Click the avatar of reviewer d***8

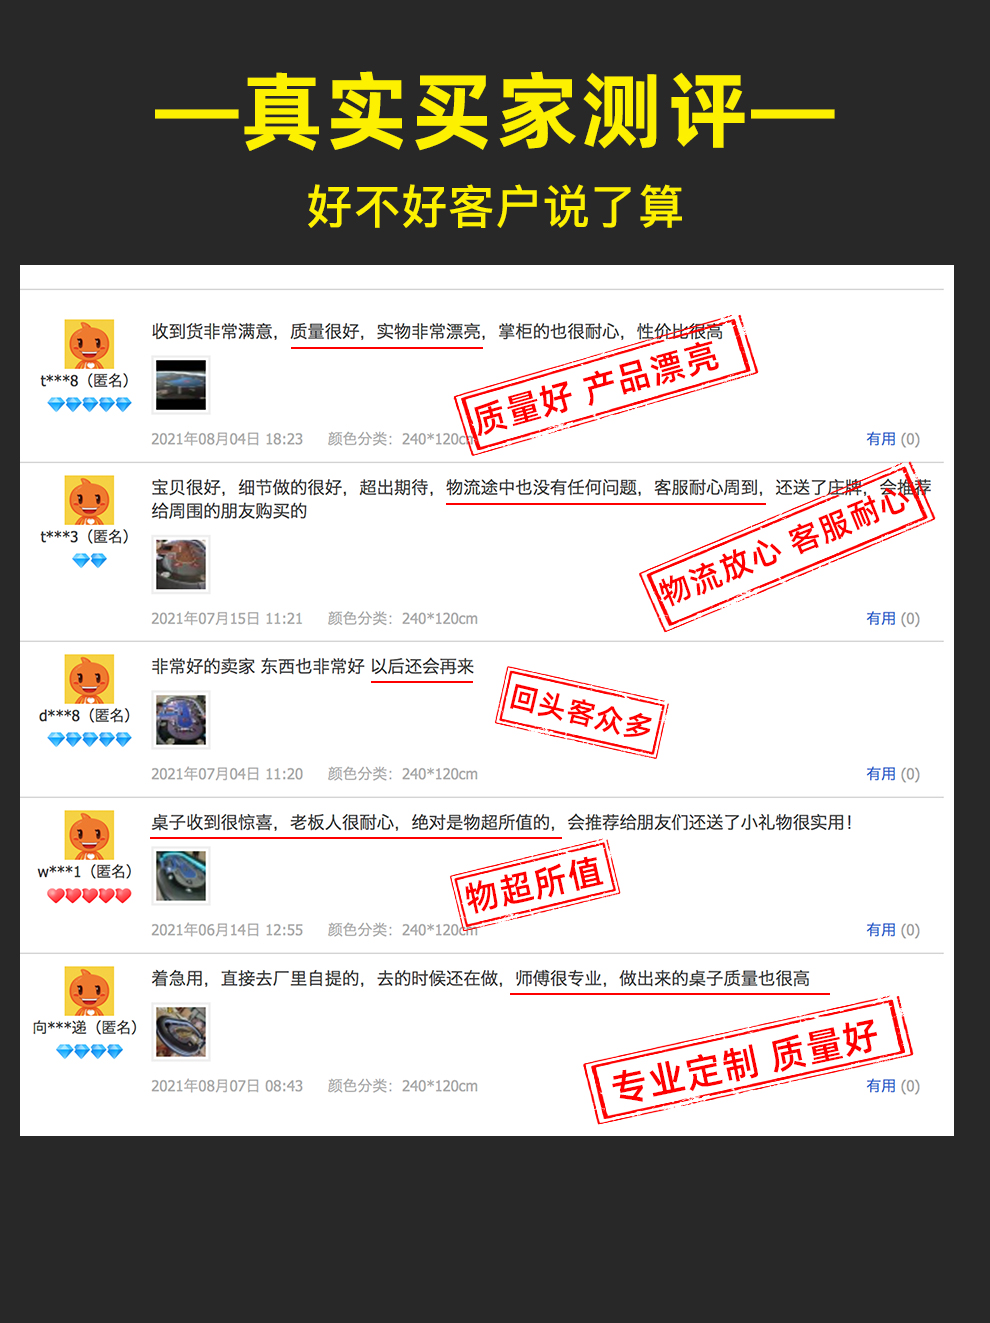point(89,679)
